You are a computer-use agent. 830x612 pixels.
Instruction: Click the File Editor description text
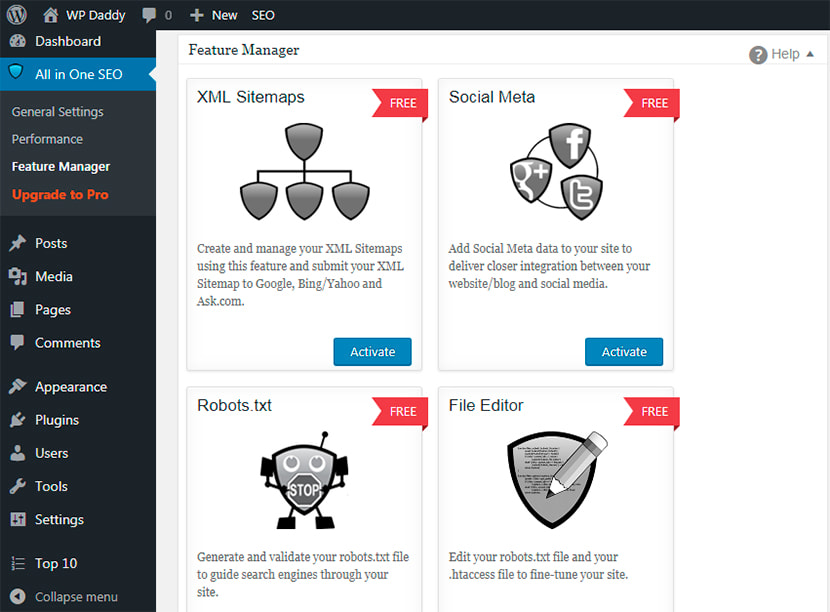(538, 565)
